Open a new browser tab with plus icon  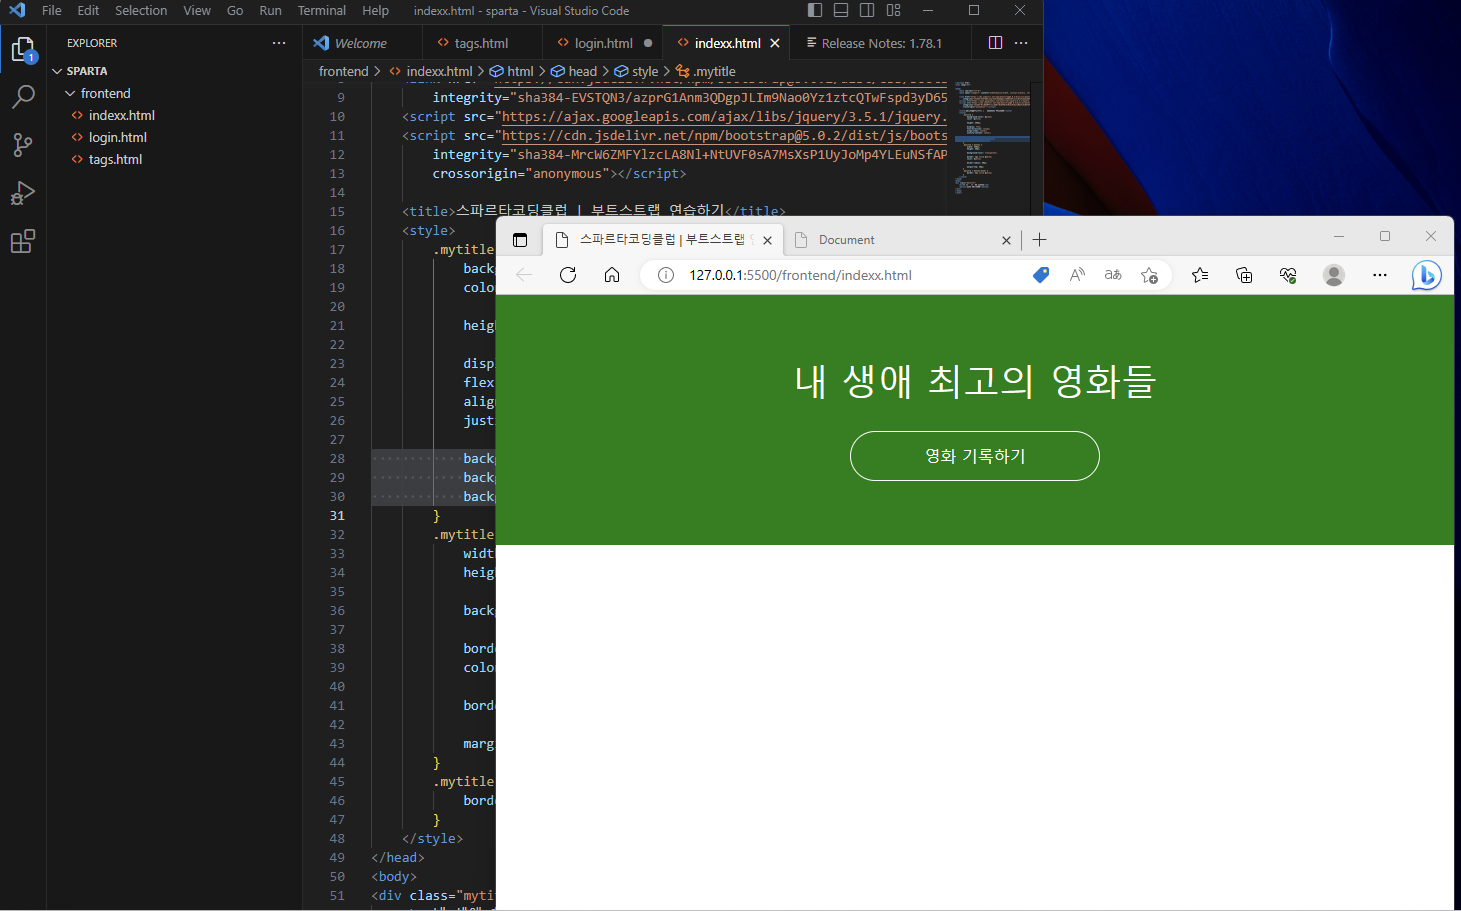[1040, 240]
